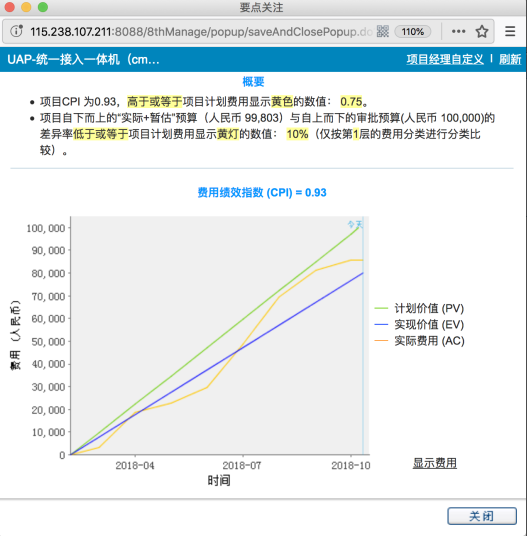Click the orange AC legend line swatch
The width and height of the screenshot is (527, 536).
(x=381, y=341)
